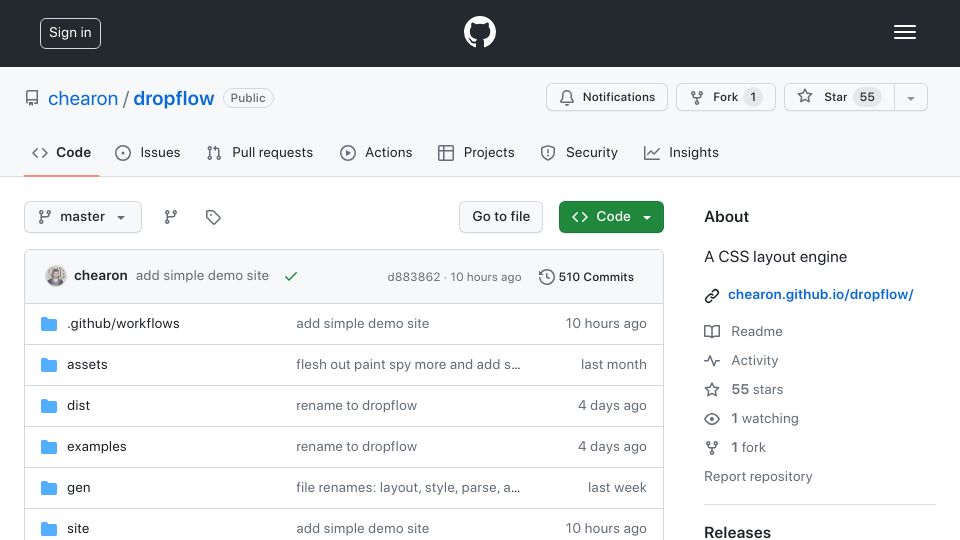Open the master branch selector dropdown

coord(83,217)
